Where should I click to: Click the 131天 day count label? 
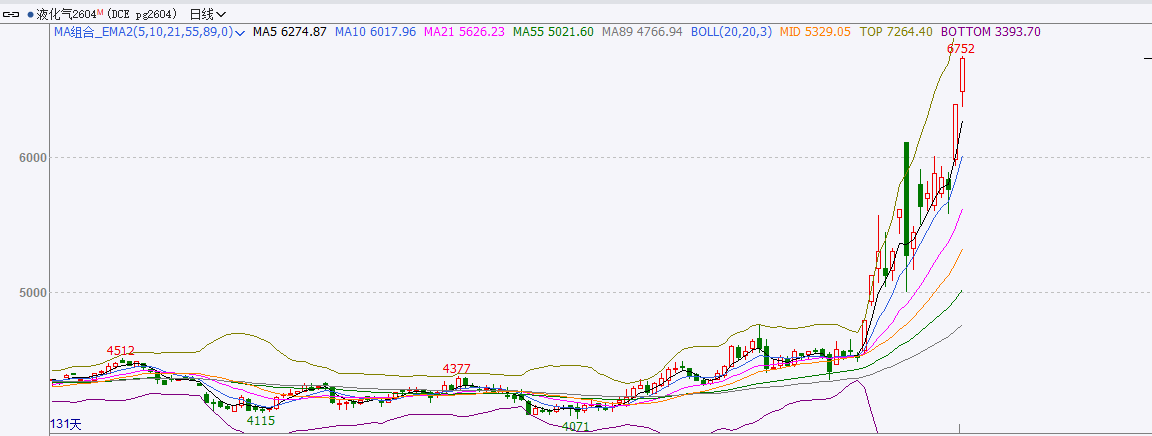68,425
